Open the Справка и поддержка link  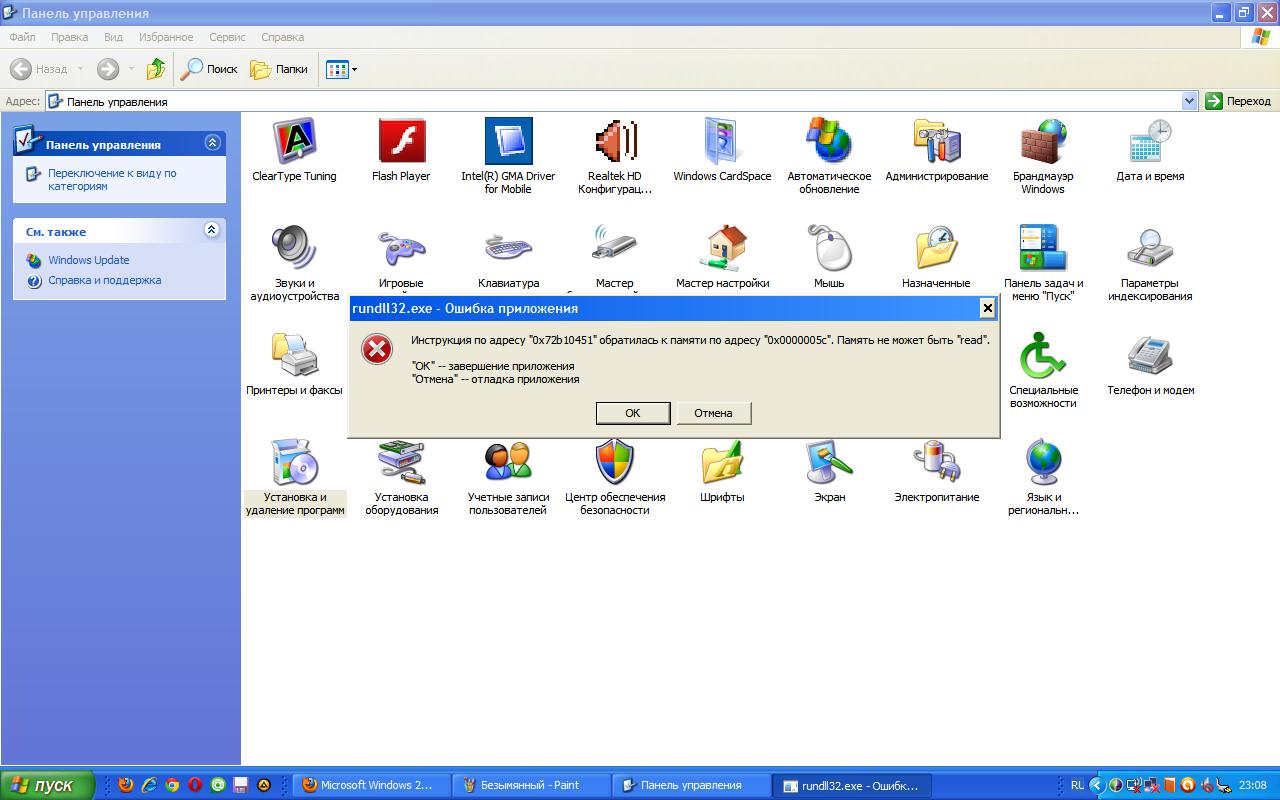[105, 280]
